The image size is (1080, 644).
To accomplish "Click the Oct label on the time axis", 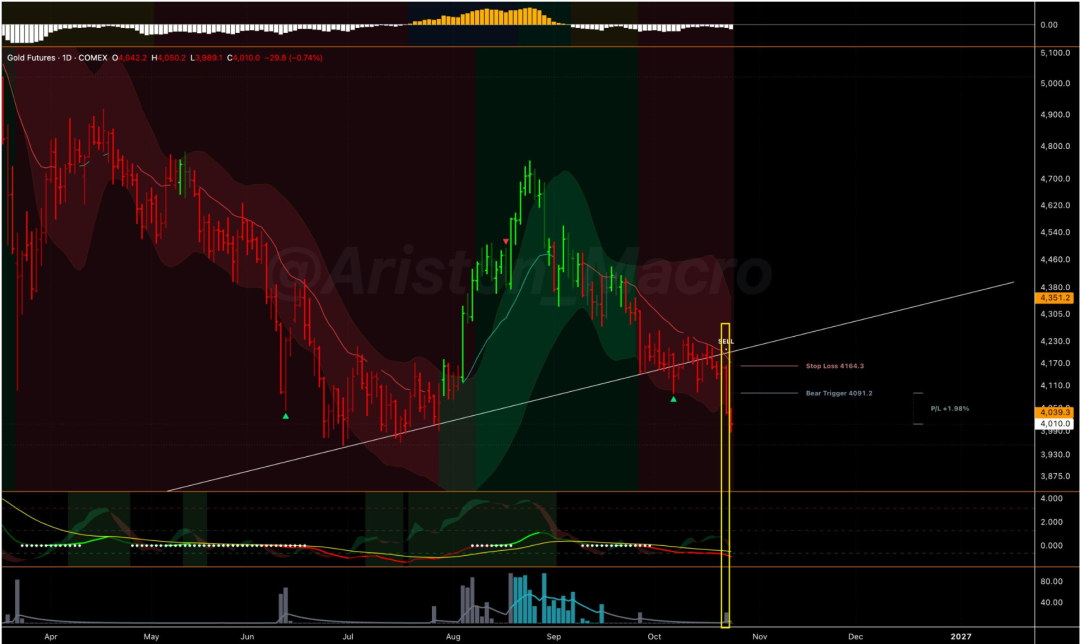I will 654,636.
